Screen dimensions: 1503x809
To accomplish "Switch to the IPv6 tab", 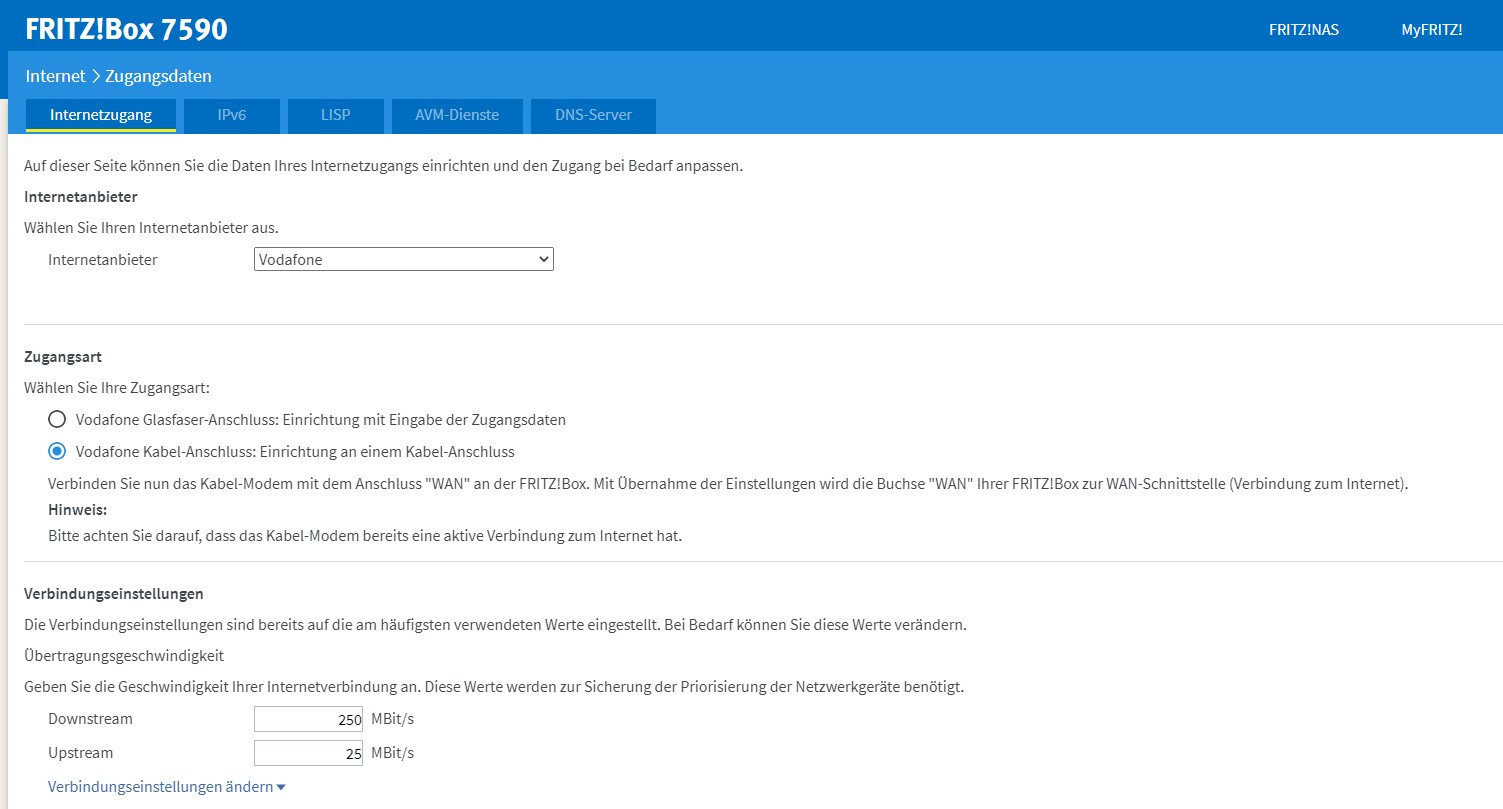I will point(232,115).
